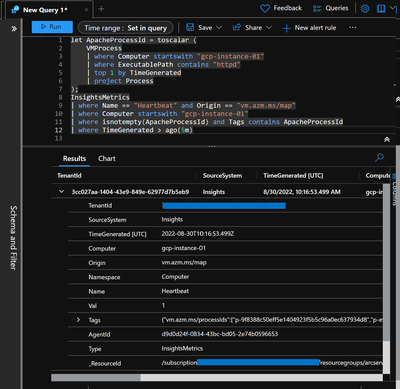Click the Share arrow icon

237,27
